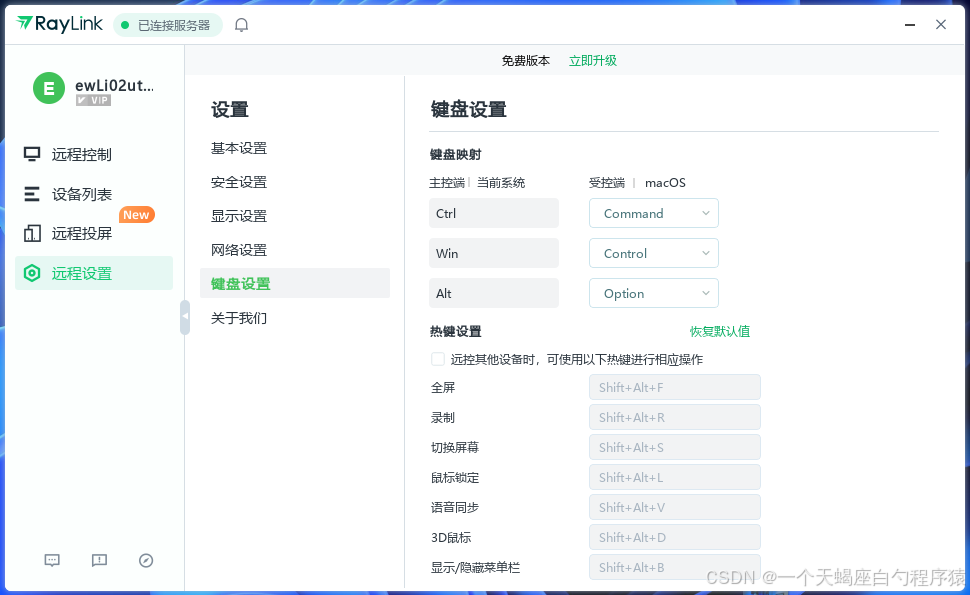This screenshot has width=970, height=595.
Task: Click the feedback exclamation icon at bottom
Action: click(99, 560)
